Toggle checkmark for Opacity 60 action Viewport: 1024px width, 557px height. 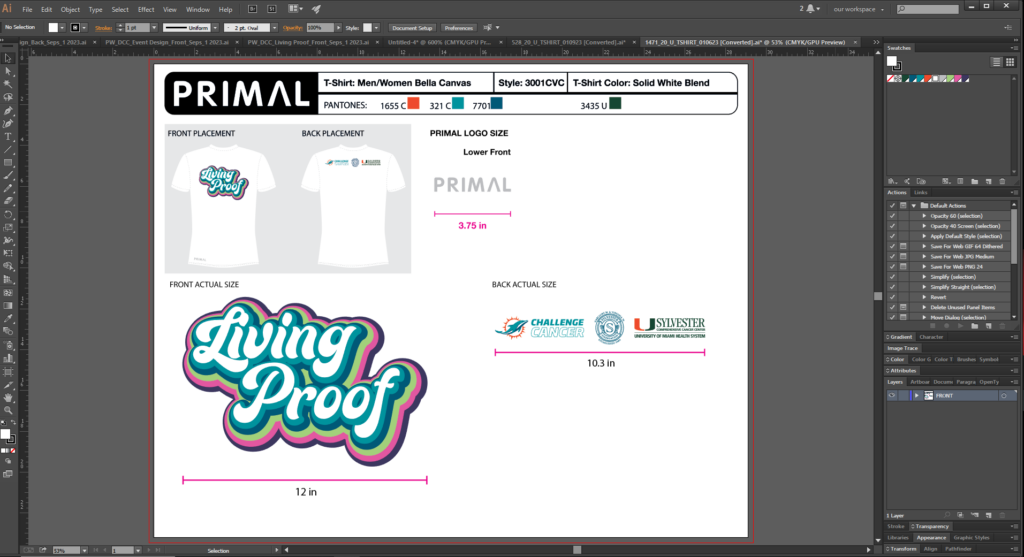[x=892, y=215]
